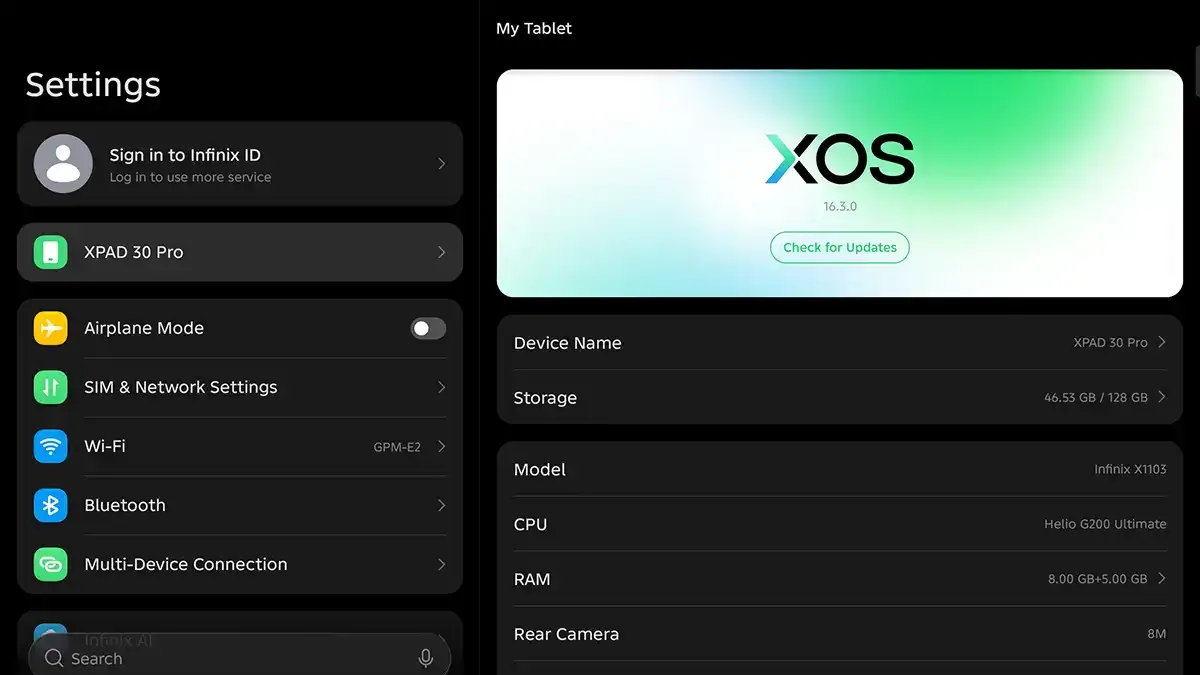Image resolution: width=1200 pixels, height=675 pixels.
Task: Click the Infinix X1103 model value
Action: [x=1130, y=469]
